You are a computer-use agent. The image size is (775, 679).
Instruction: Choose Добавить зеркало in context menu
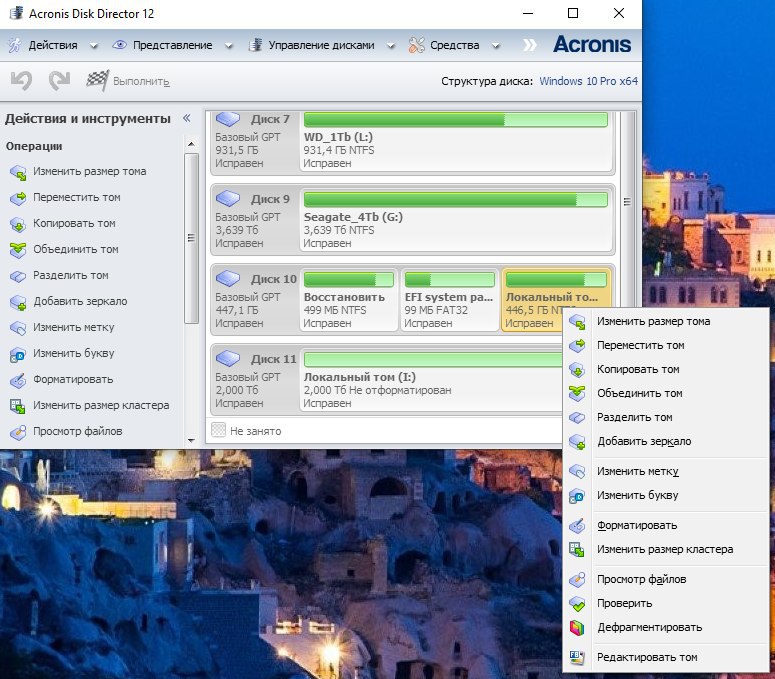(665, 442)
